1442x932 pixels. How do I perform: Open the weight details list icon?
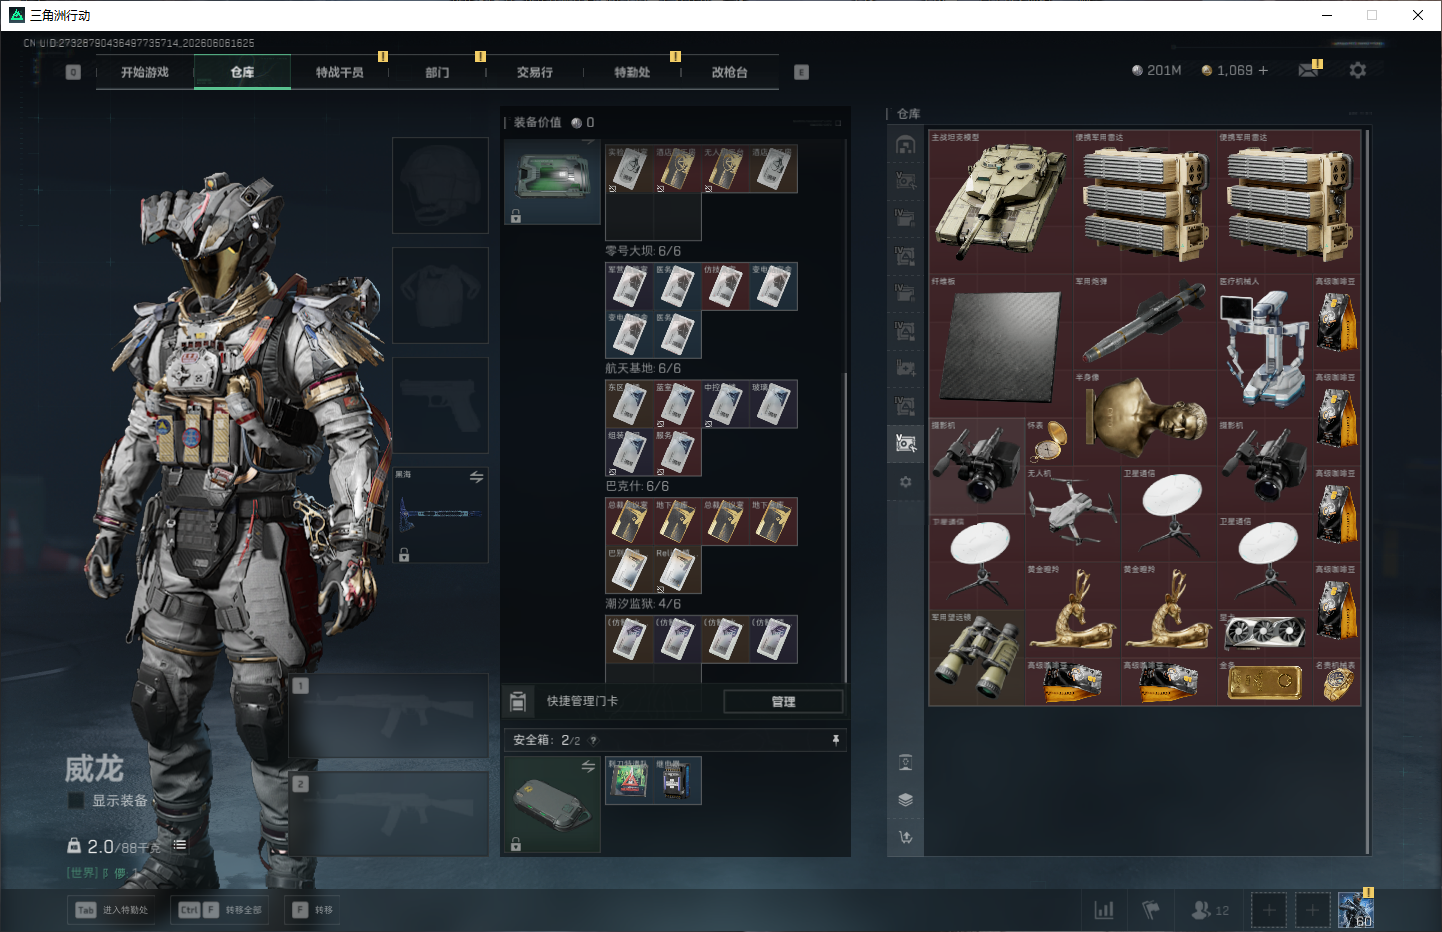(180, 845)
